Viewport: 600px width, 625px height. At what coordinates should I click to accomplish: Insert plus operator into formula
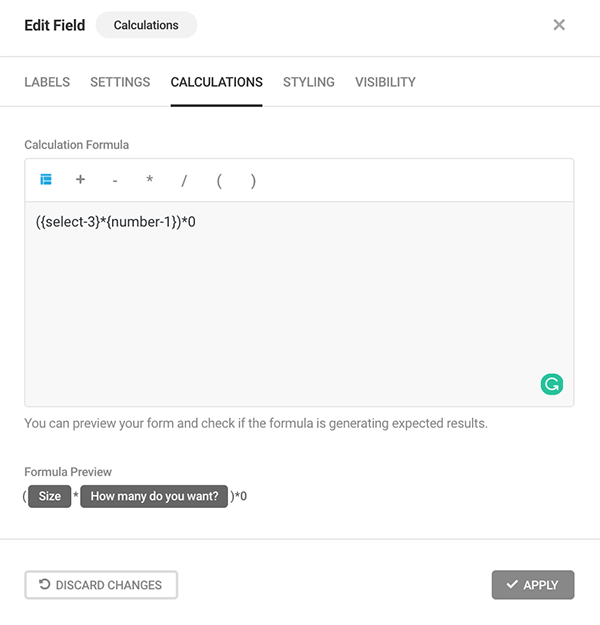pos(80,180)
